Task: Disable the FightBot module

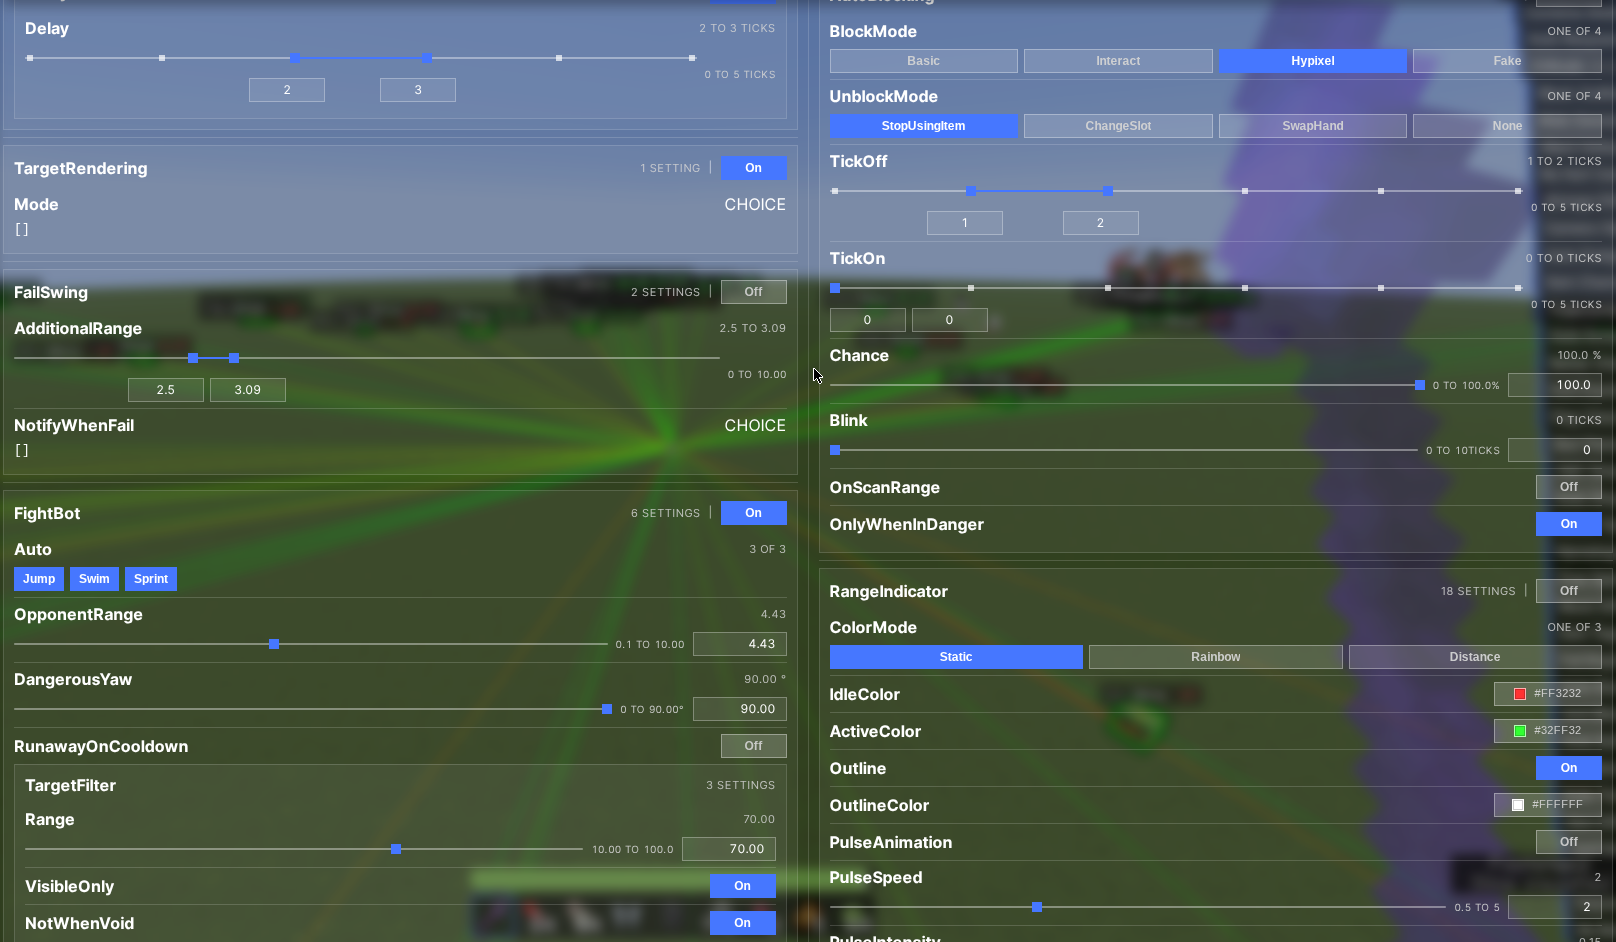Action: pyautogui.click(x=753, y=513)
